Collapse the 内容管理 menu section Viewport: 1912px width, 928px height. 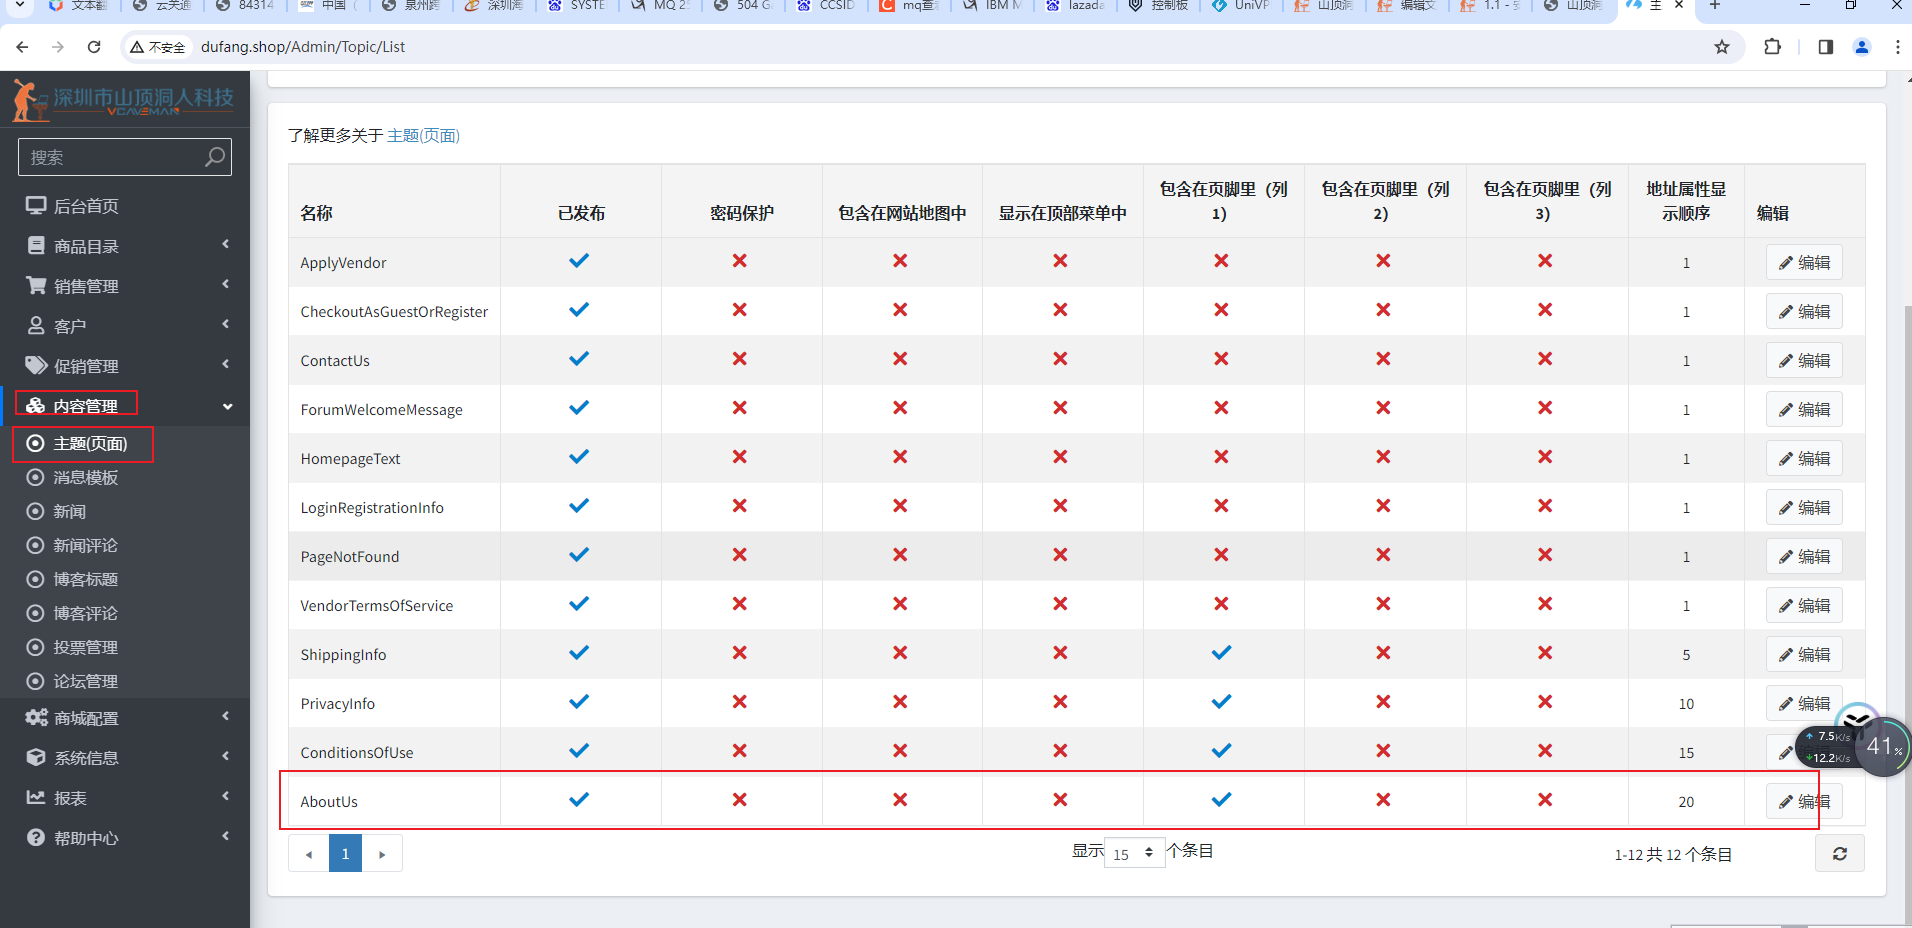pyautogui.click(x=227, y=406)
